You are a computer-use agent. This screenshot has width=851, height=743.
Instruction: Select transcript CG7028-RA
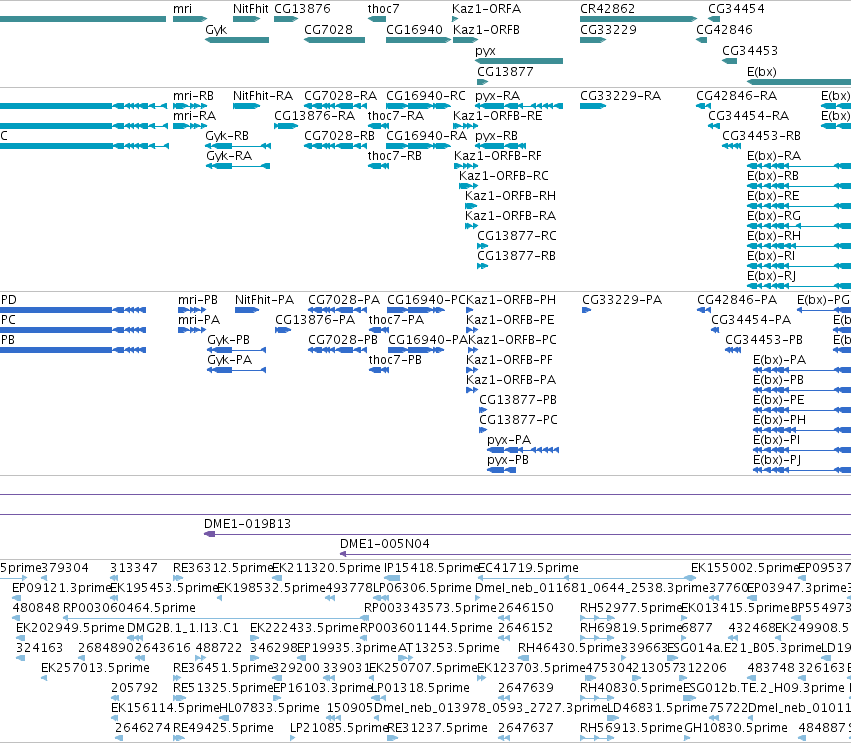coord(335,106)
